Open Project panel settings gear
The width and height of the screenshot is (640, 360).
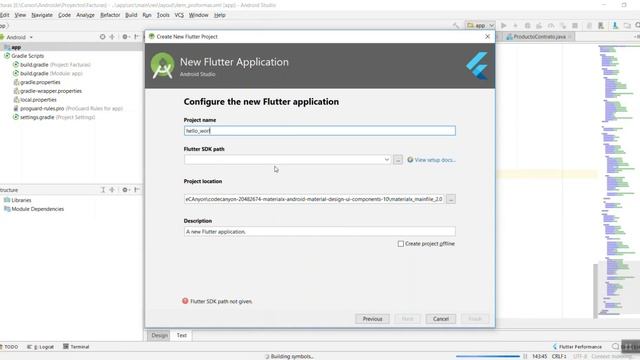point(125,37)
